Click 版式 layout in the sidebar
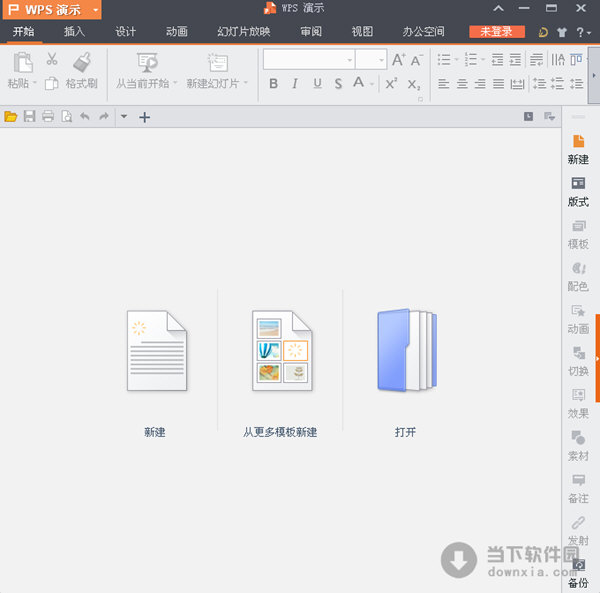Image resolution: width=600 pixels, height=593 pixels. [x=578, y=192]
